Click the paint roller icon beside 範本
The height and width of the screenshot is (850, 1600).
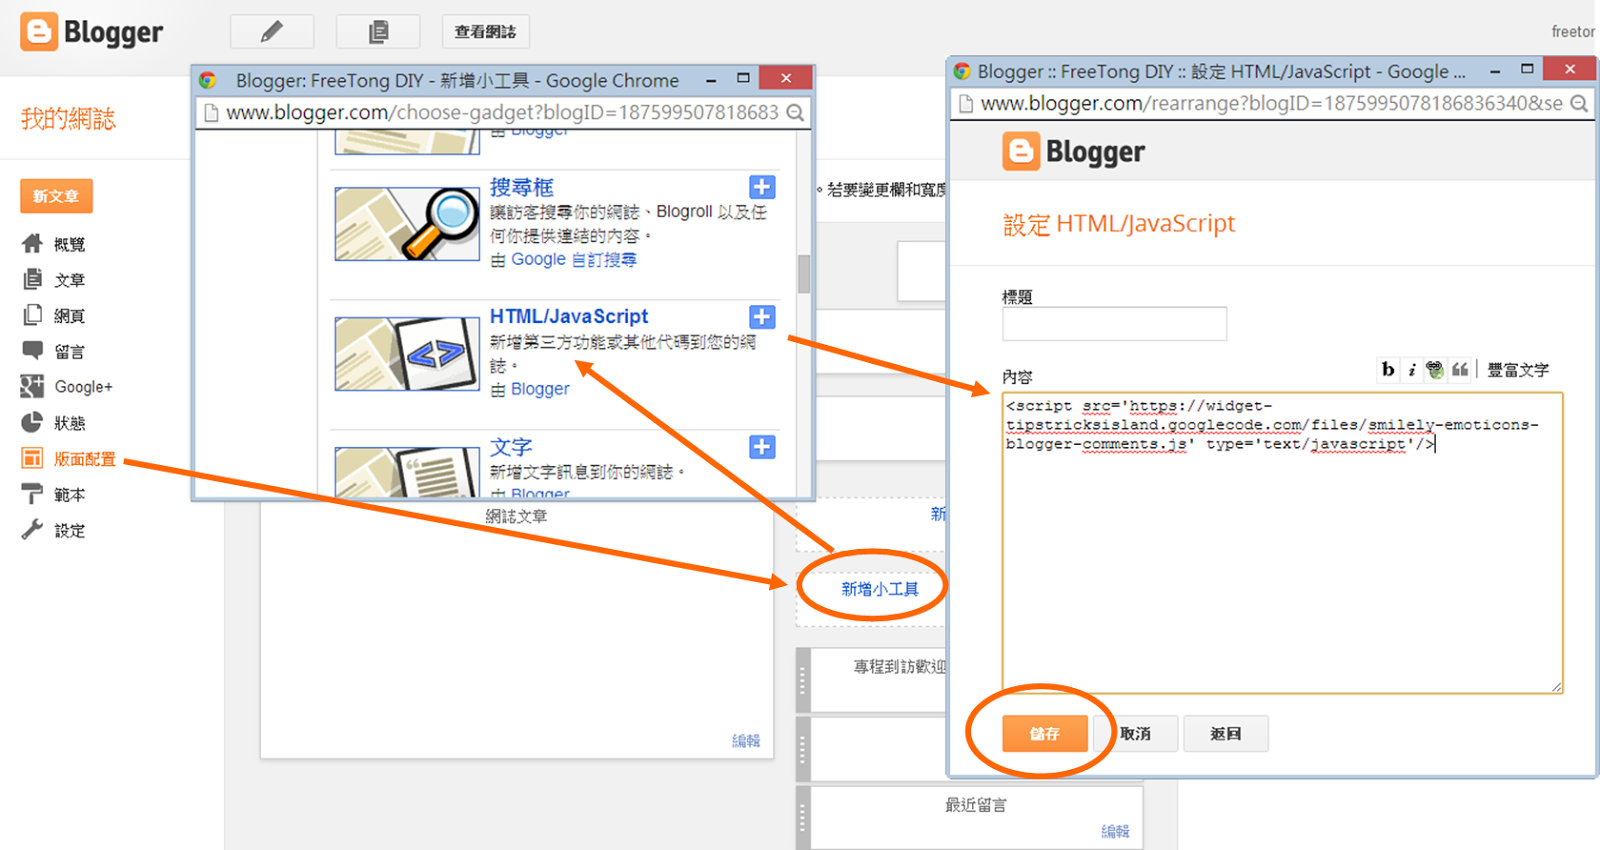point(32,494)
